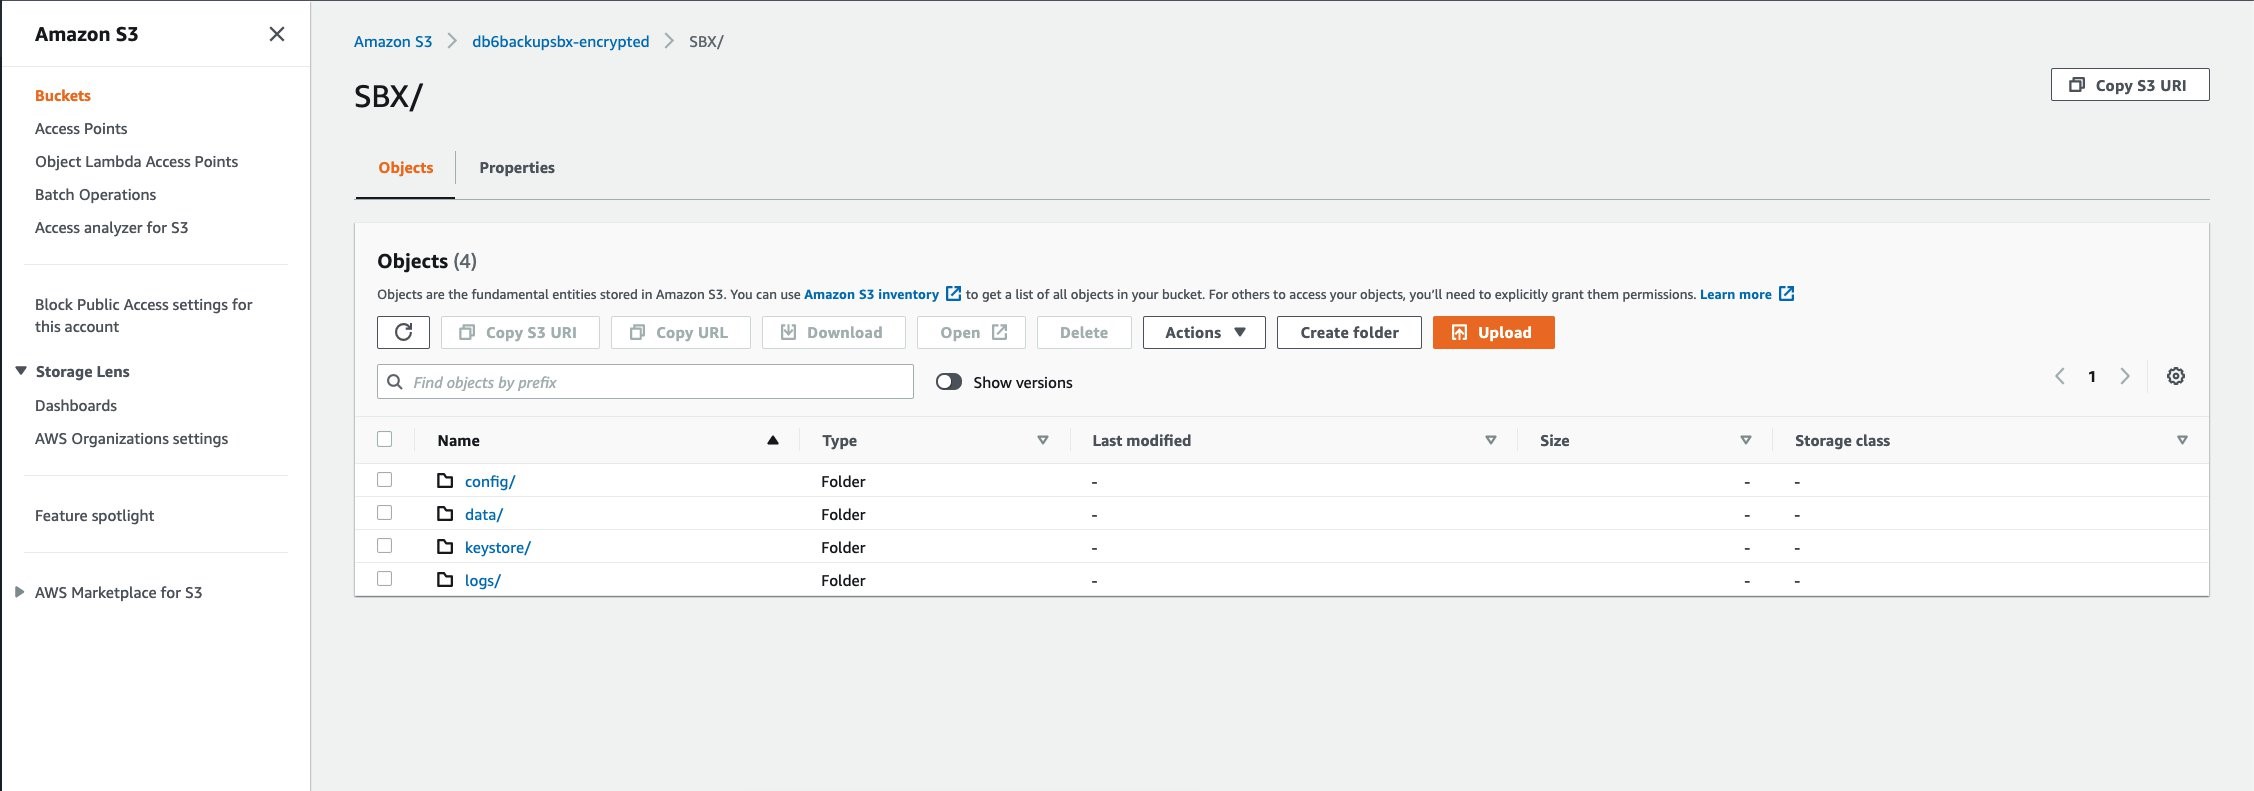Click folder icon next to keystore/
2254x791 pixels.
point(445,547)
